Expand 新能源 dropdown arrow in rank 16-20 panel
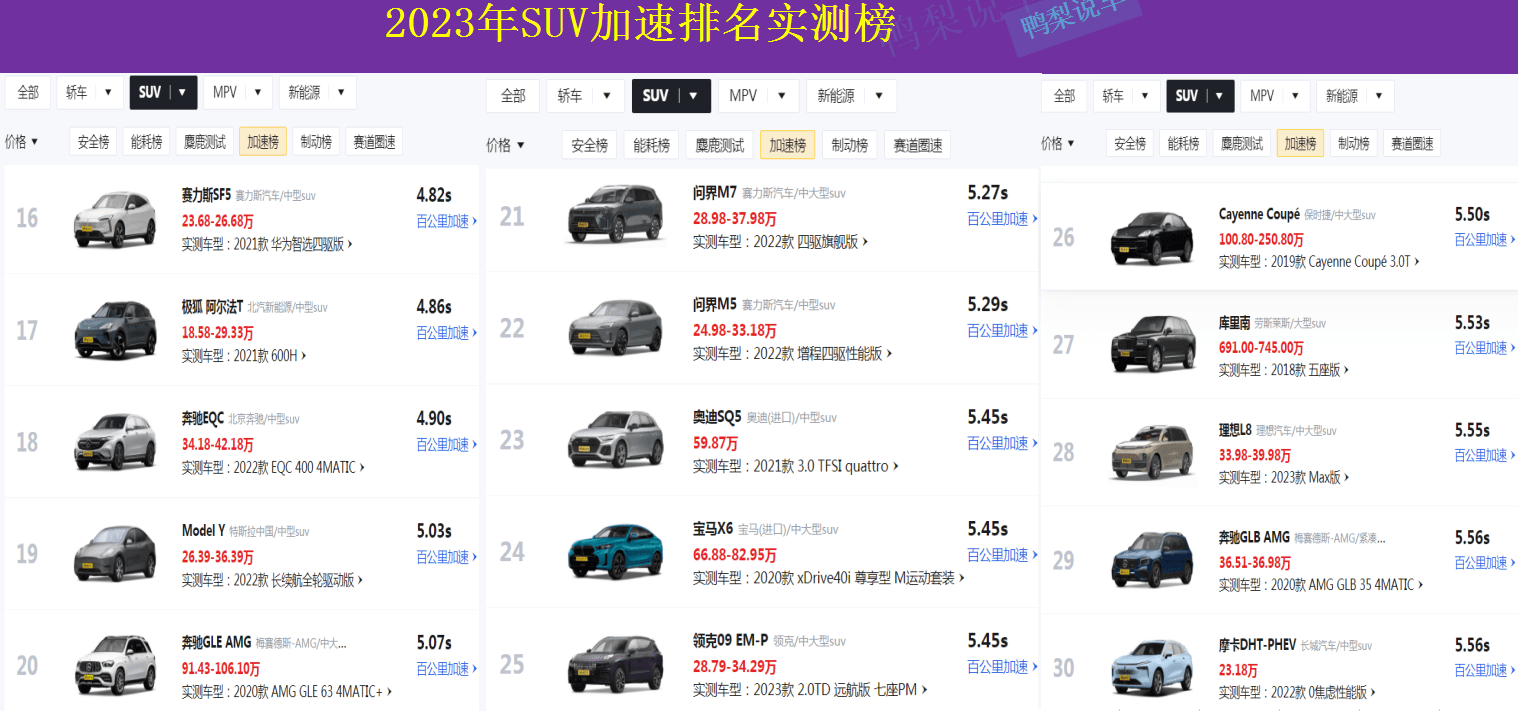This screenshot has width=1518, height=711. pyautogui.click(x=340, y=92)
